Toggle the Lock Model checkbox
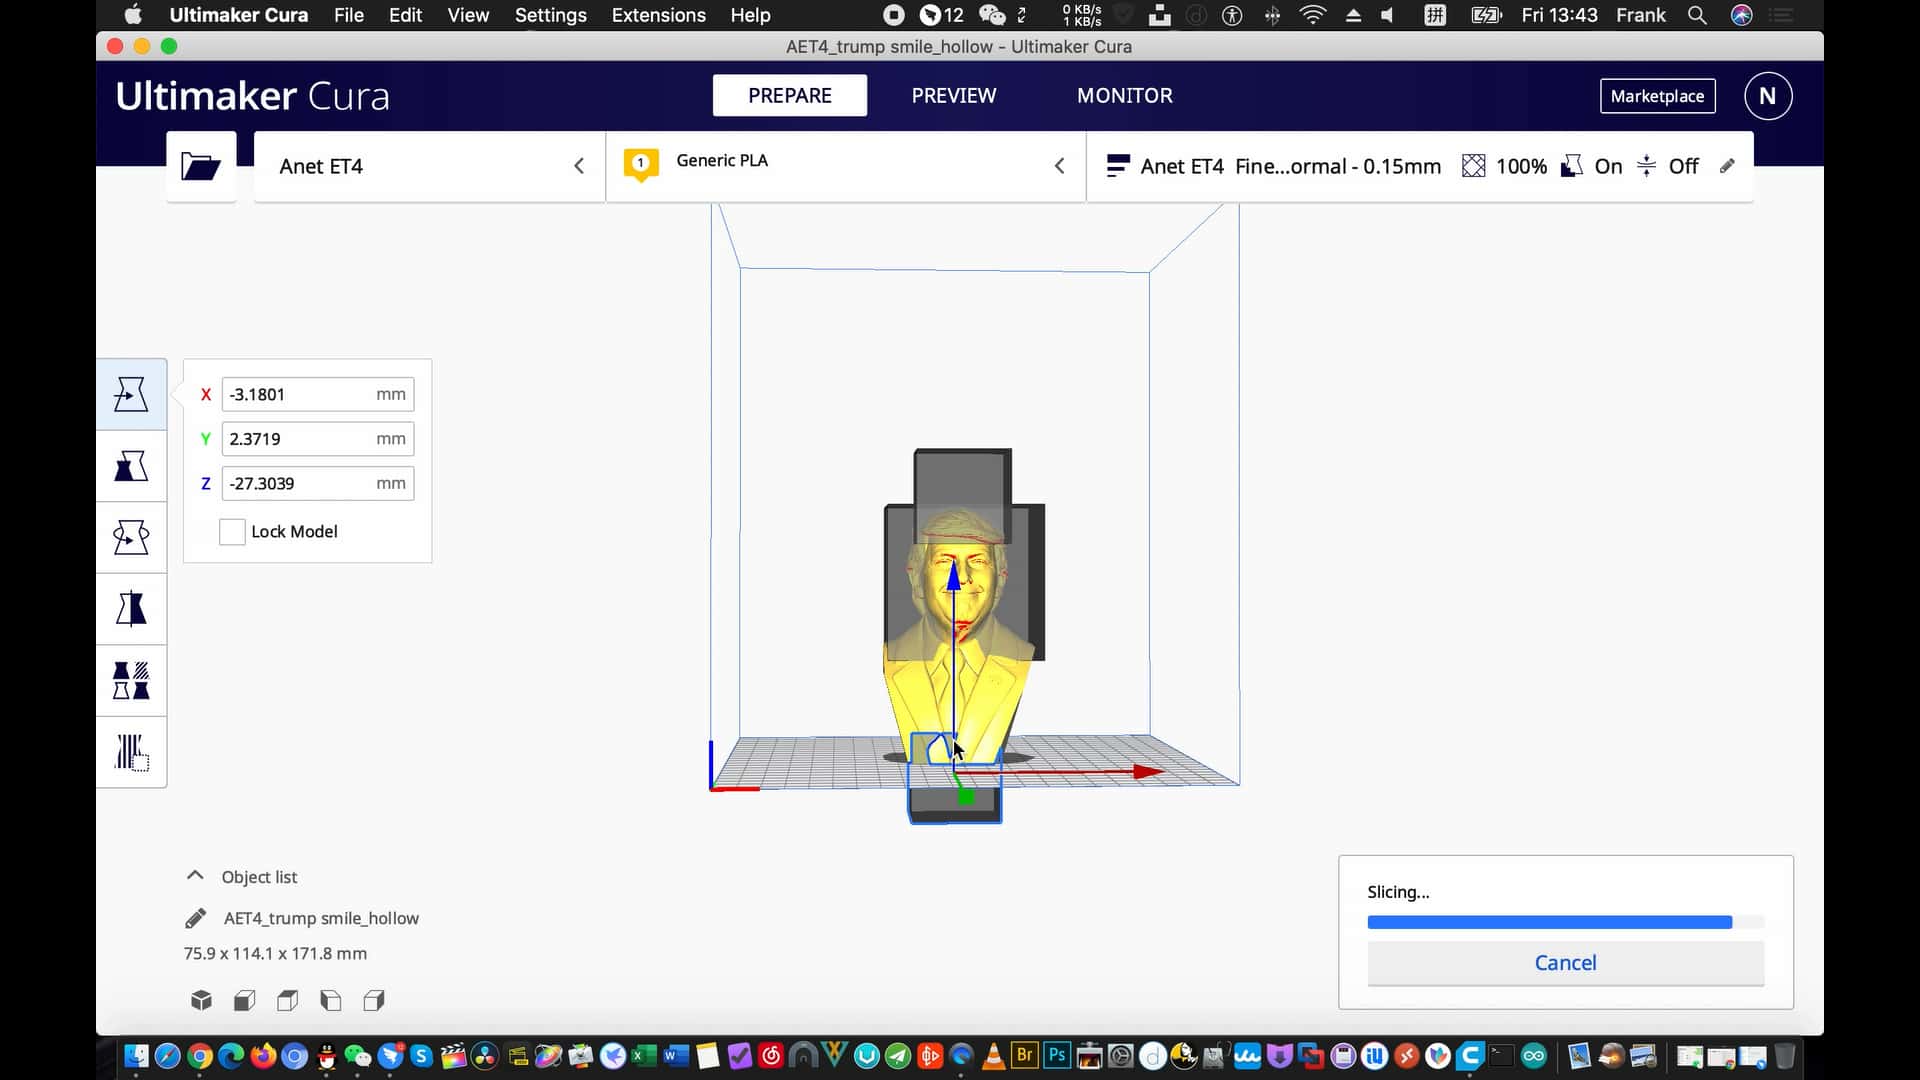The height and width of the screenshot is (1080, 1920). 232,532
